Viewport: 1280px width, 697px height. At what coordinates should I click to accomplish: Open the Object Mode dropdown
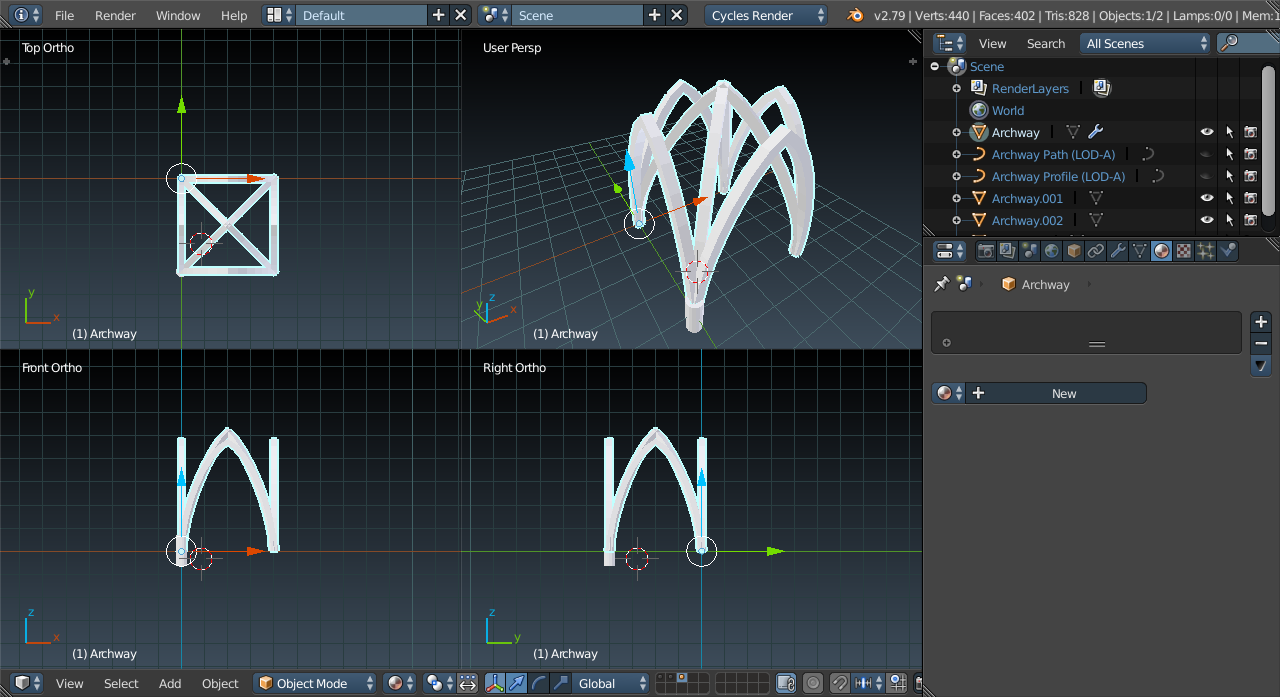point(316,684)
